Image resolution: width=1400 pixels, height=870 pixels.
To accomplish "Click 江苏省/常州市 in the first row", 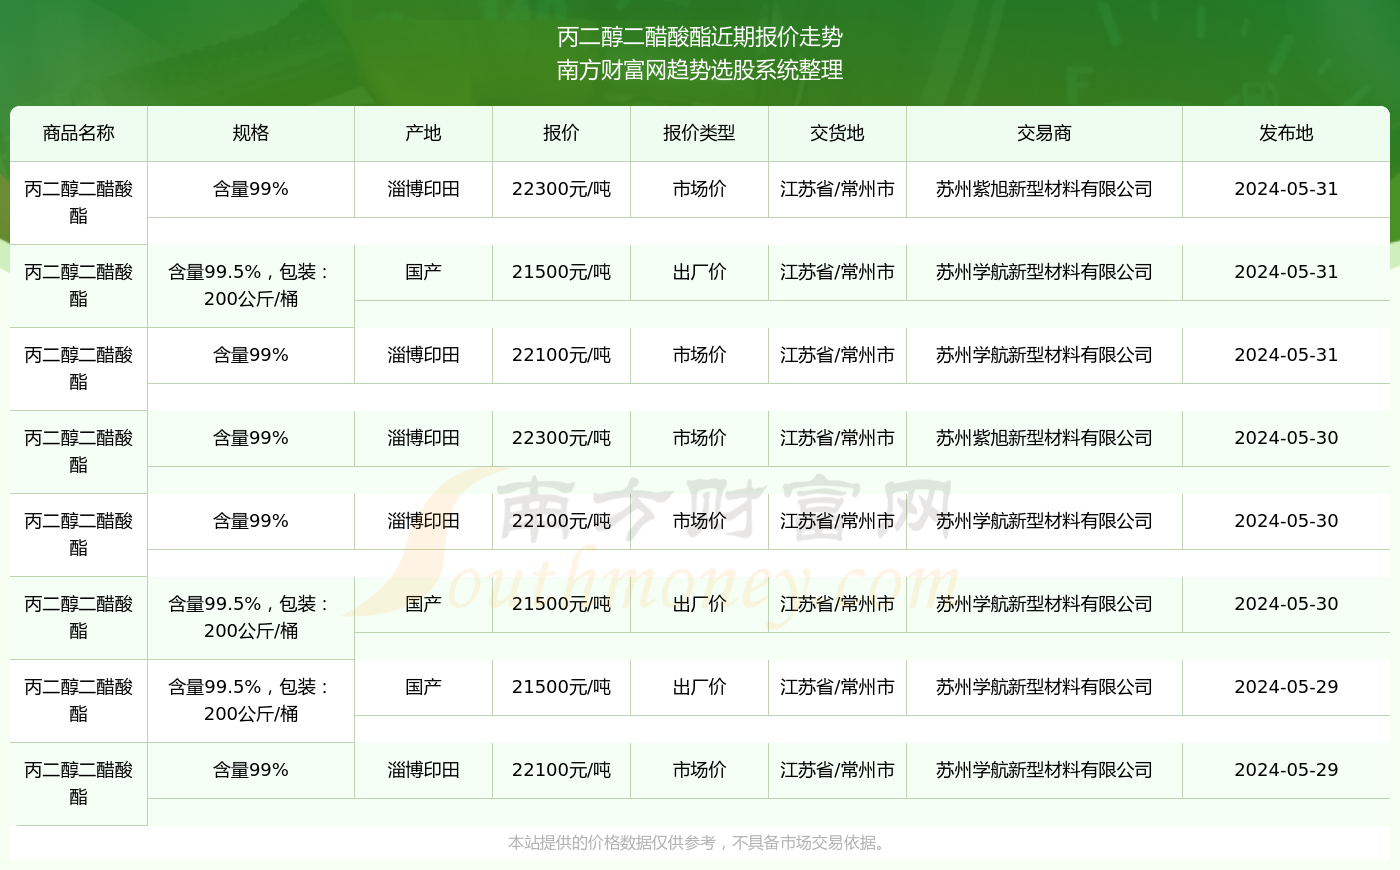I will pos(837,189).
